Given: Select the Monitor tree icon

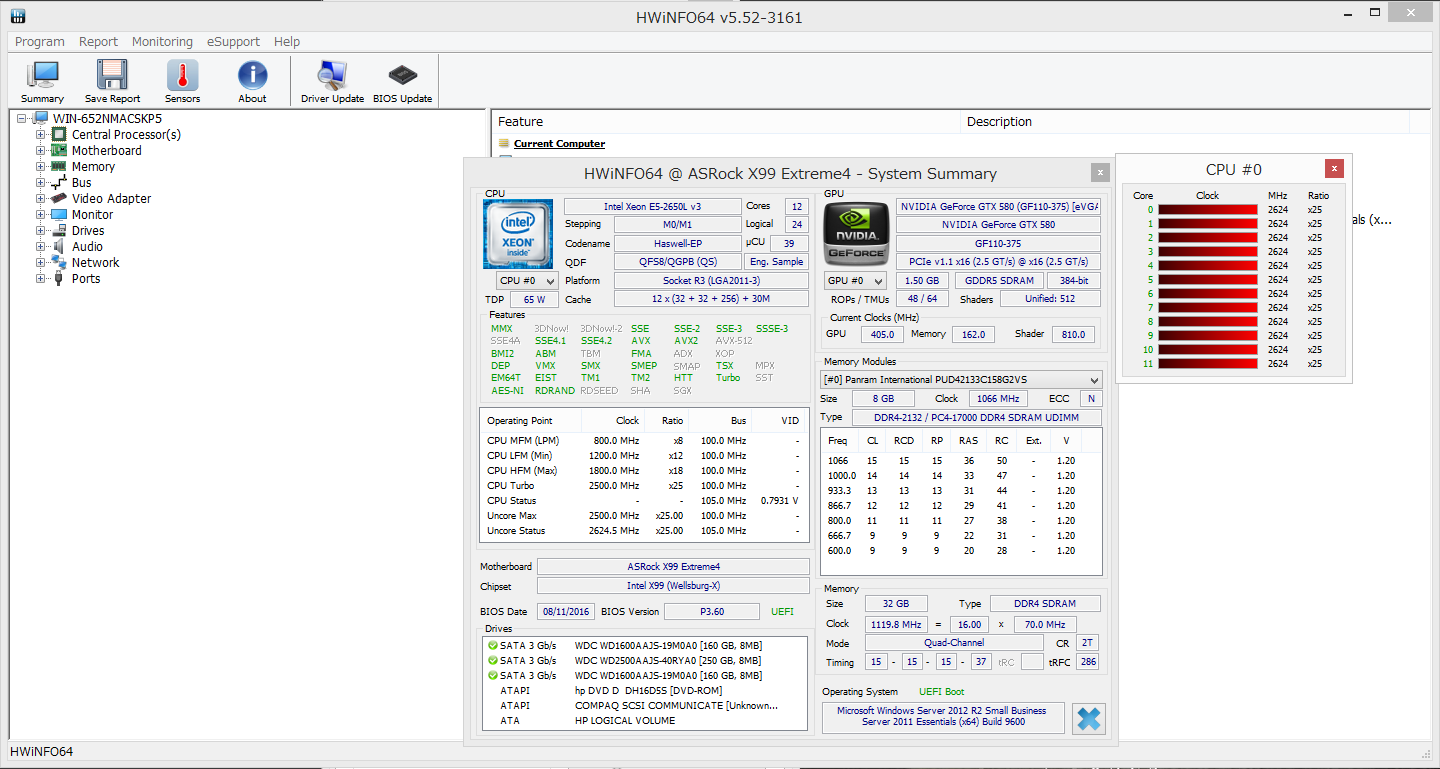Looking at the screenshot, I should 59,214.
